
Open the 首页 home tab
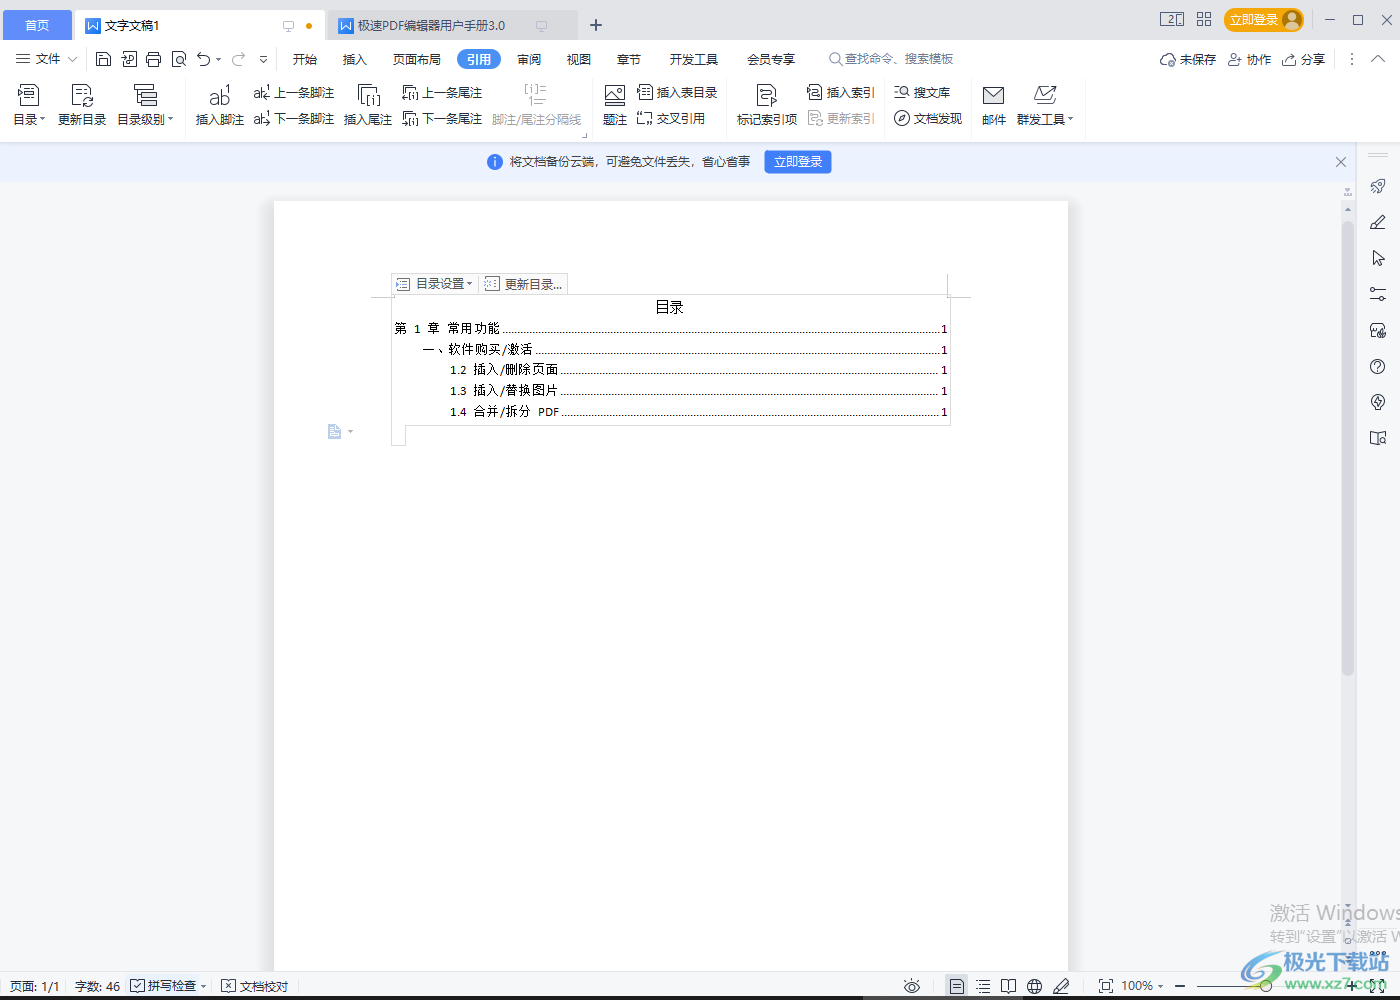tap(37, 25)
